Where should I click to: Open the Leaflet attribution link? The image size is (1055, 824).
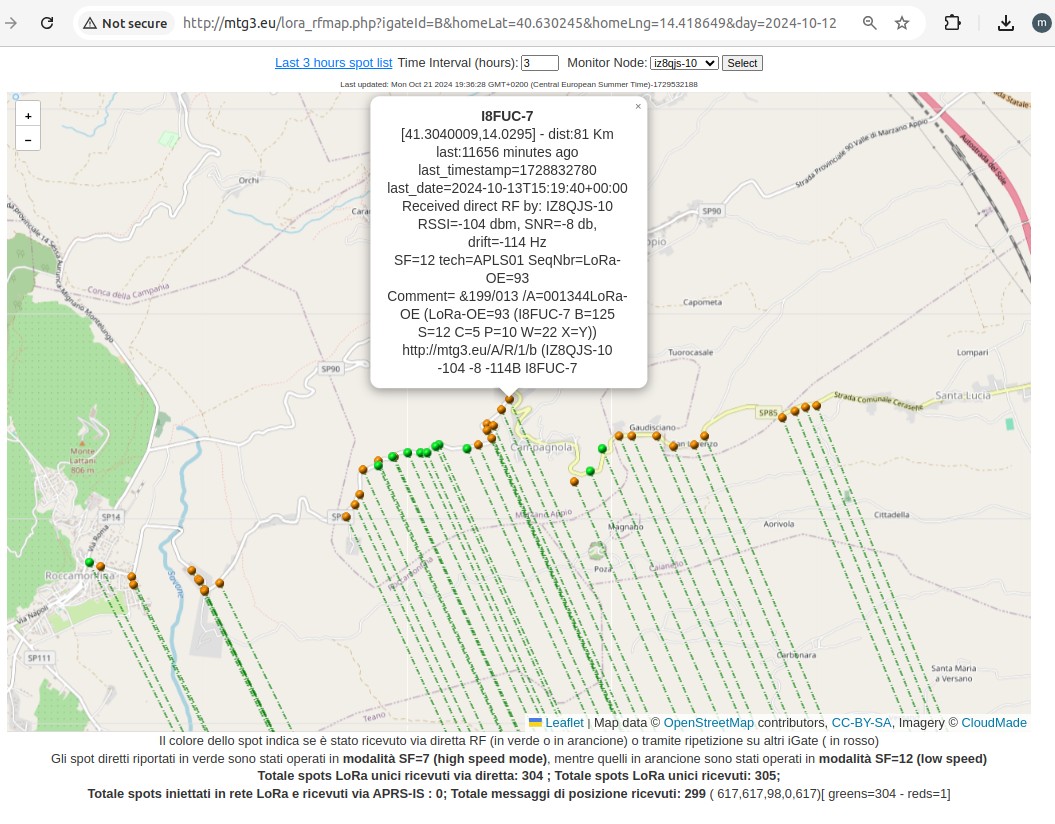[x=564, y=722]
